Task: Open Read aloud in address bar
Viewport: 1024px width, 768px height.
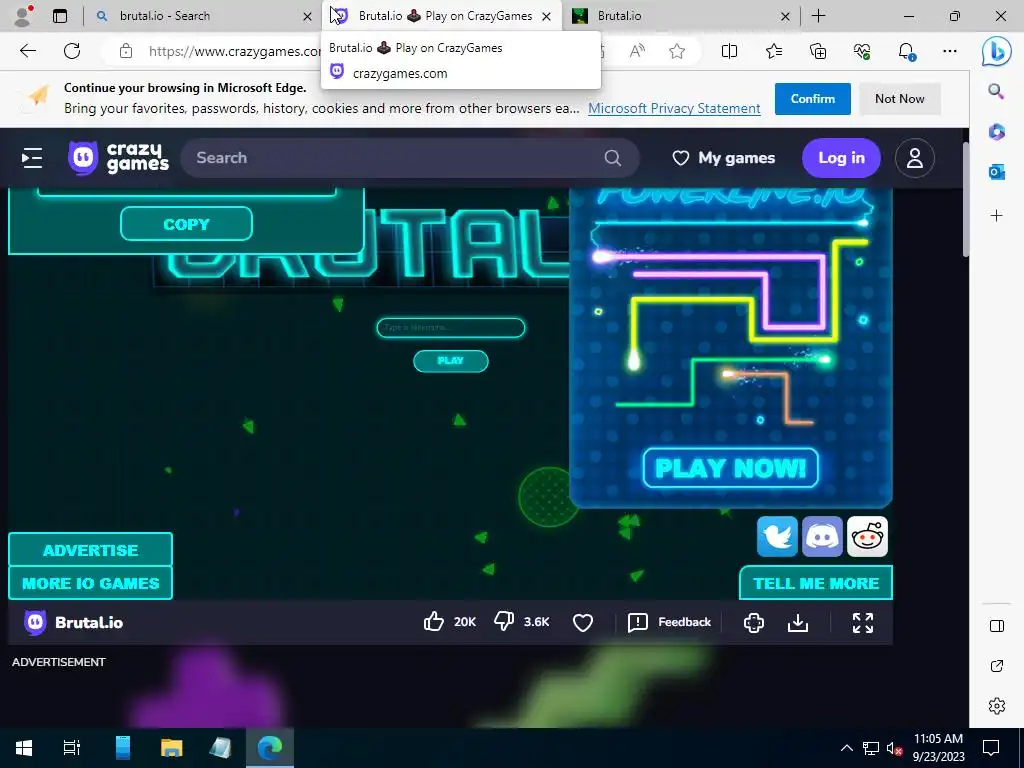Action: click(637, 51)
